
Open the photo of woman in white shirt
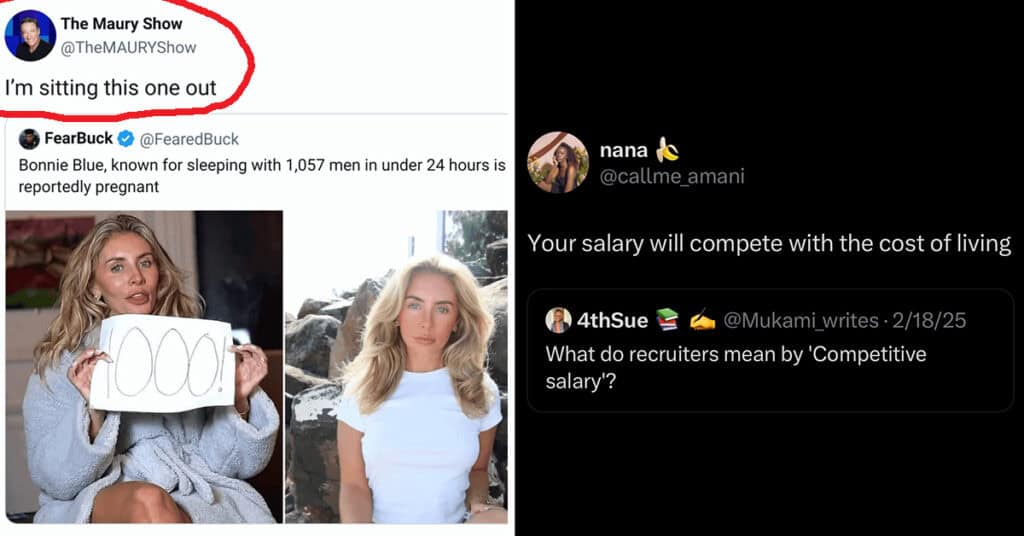coord(396,366)
